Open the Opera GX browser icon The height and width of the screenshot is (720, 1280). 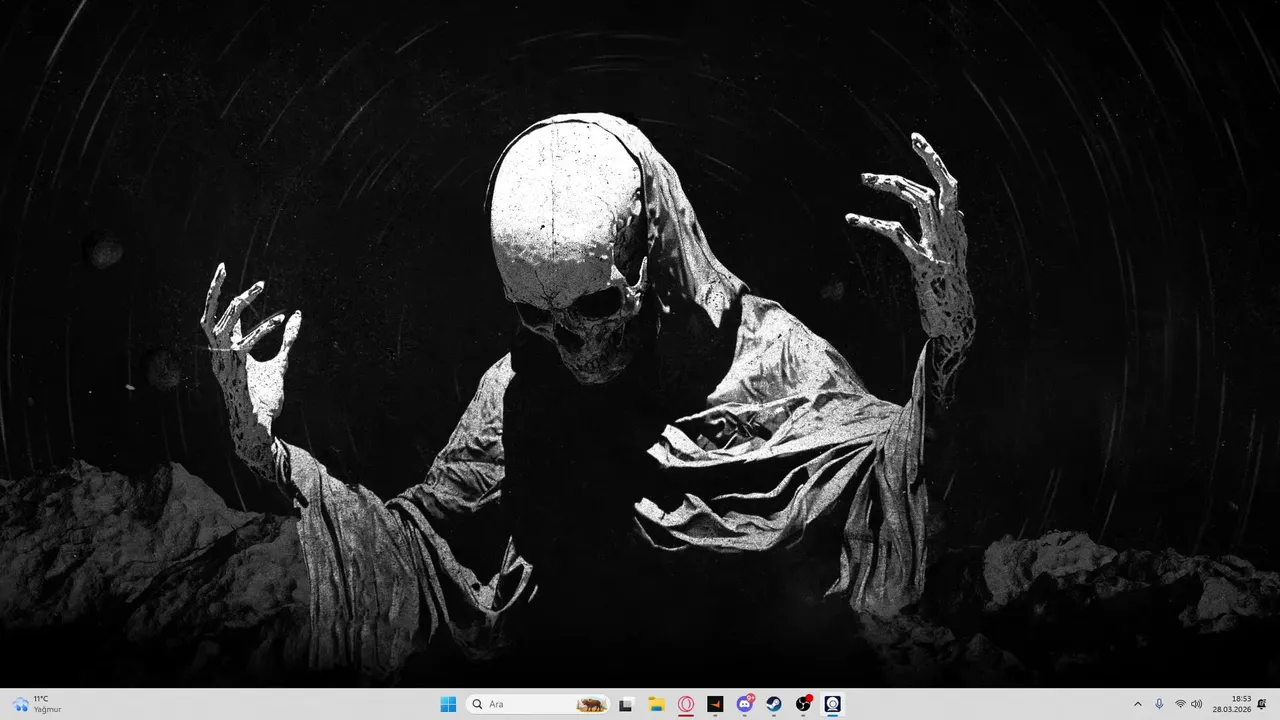click(686, 704)
